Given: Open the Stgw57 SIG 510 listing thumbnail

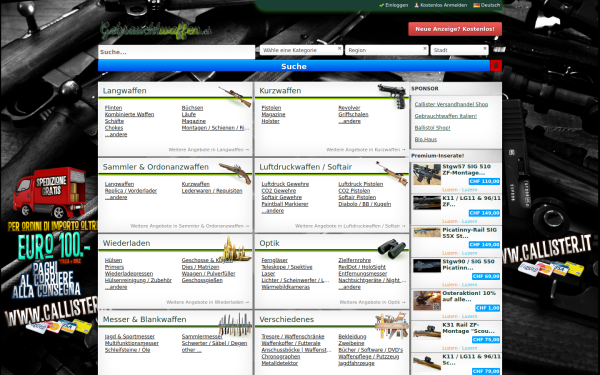Looking at the screenshot, I should [x=427, y=174].
